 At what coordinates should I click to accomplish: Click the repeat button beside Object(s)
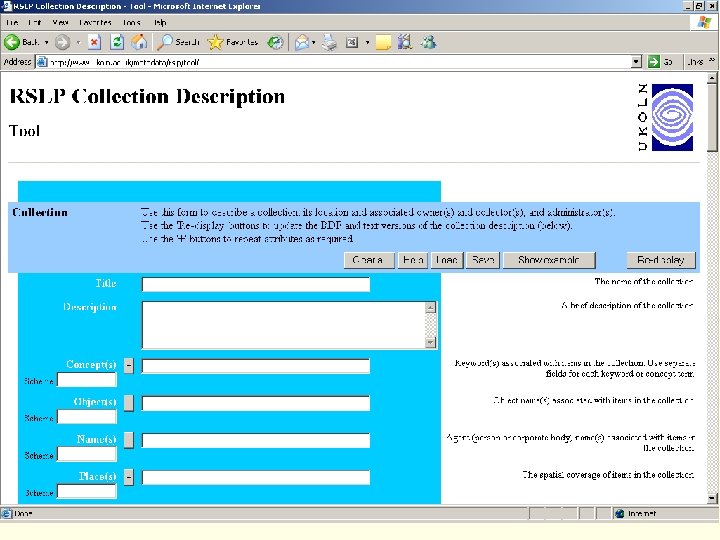point(129,403)
